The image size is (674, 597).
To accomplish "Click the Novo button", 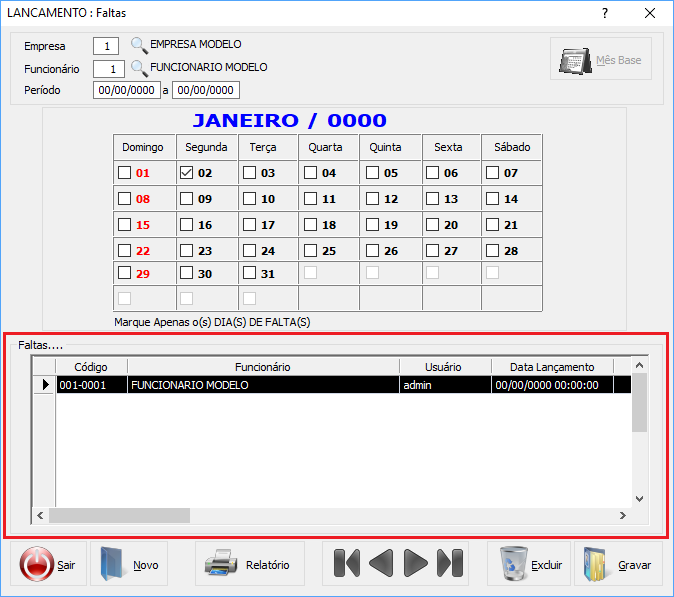I will (x=129, y=564).
